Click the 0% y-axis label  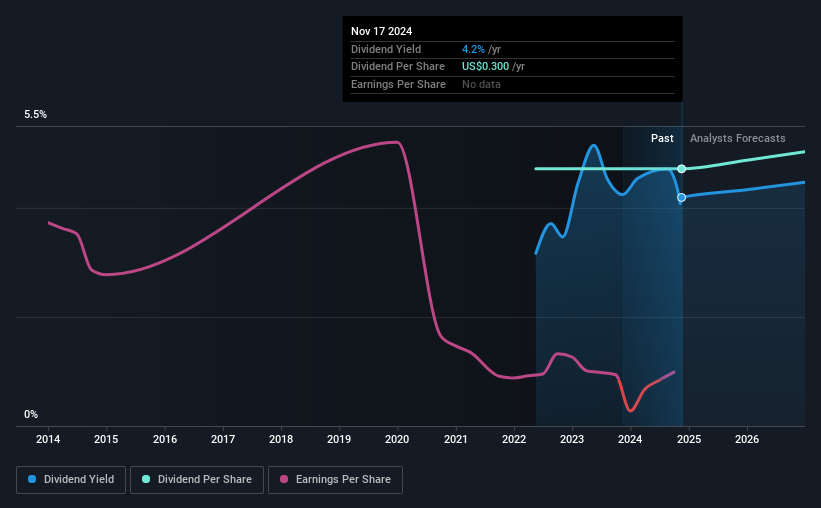click(31, 414)
